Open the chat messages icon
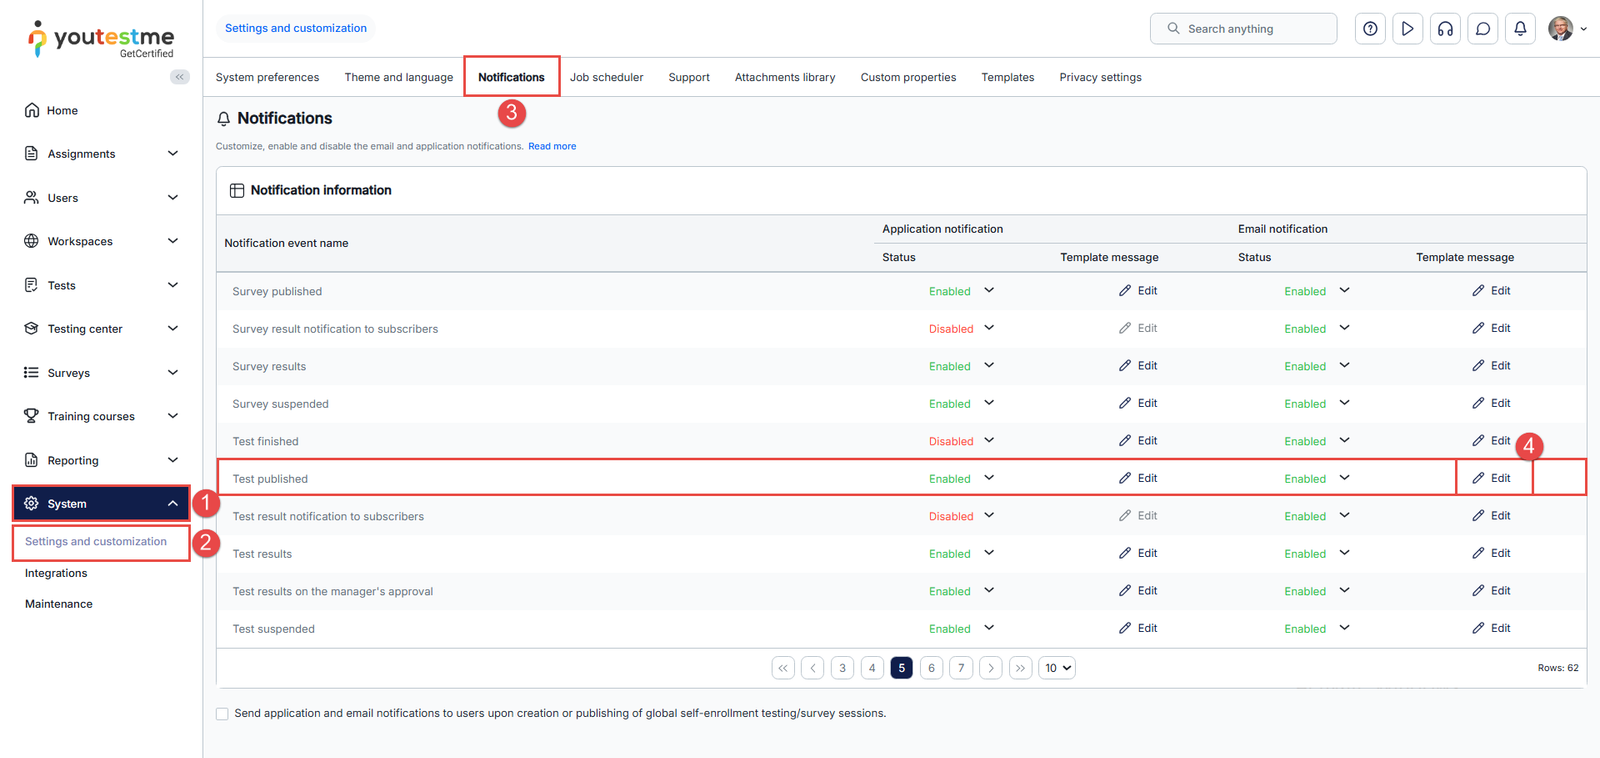 (x=1483, y=29)
